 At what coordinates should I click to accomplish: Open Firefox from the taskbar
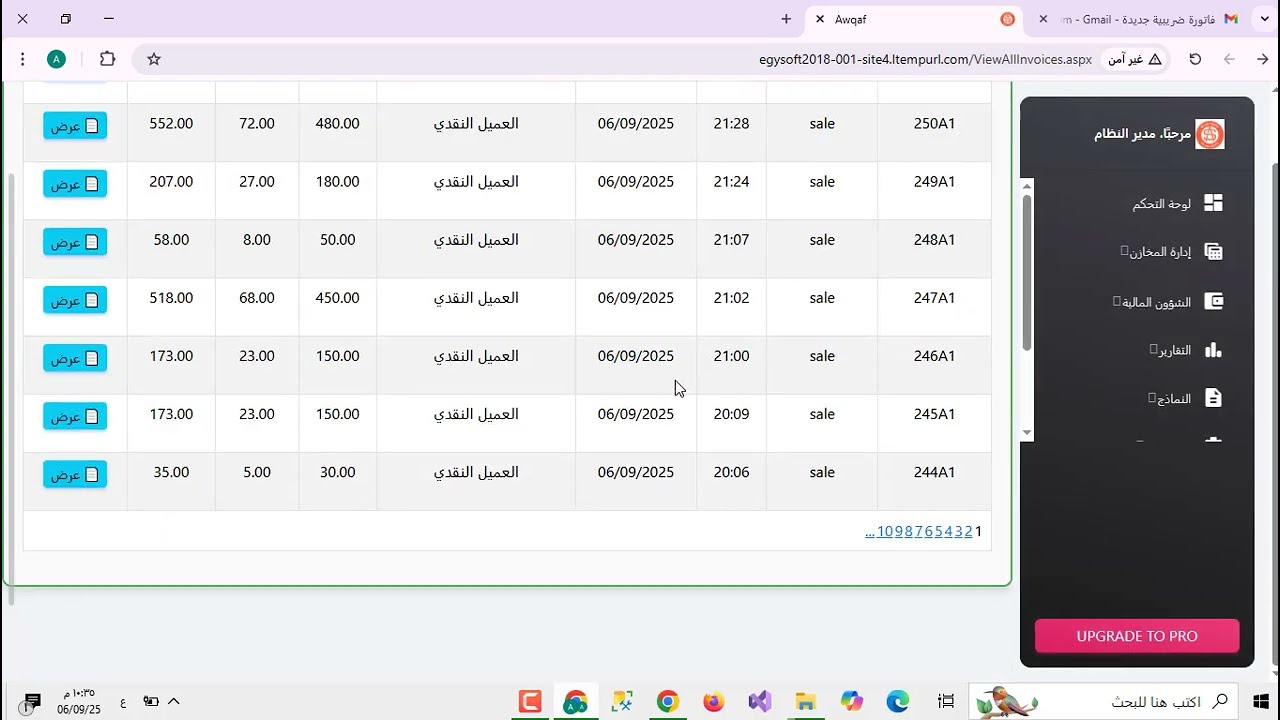coord(713,702)
